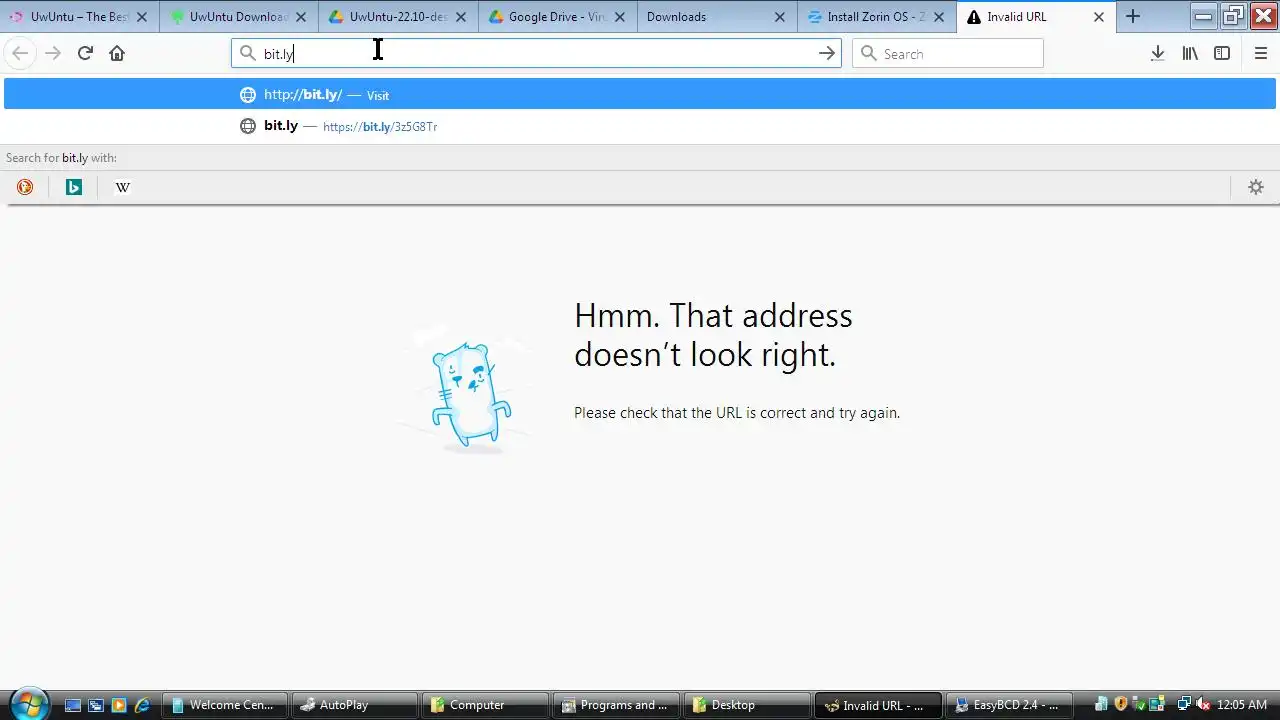Go forward with the forward arrow

click(53, 53)
